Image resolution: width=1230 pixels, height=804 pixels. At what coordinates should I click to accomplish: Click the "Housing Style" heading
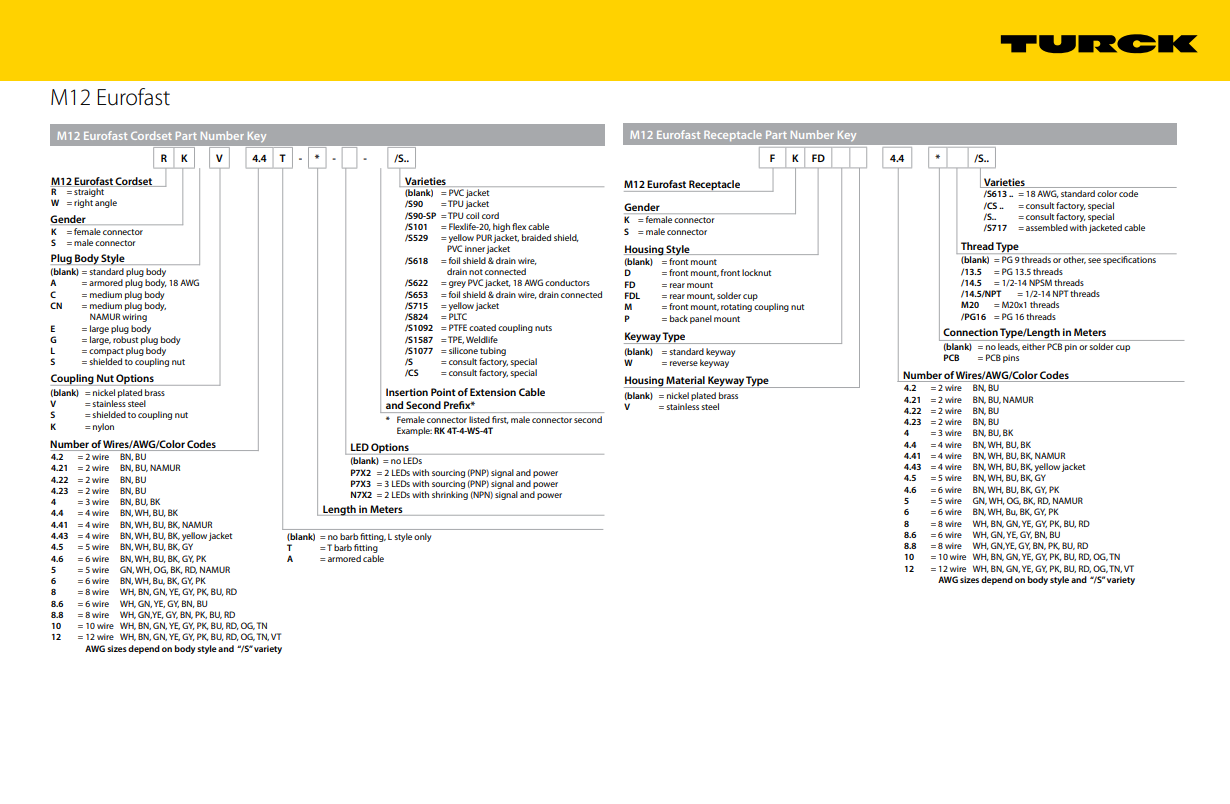tap(657, 249)
